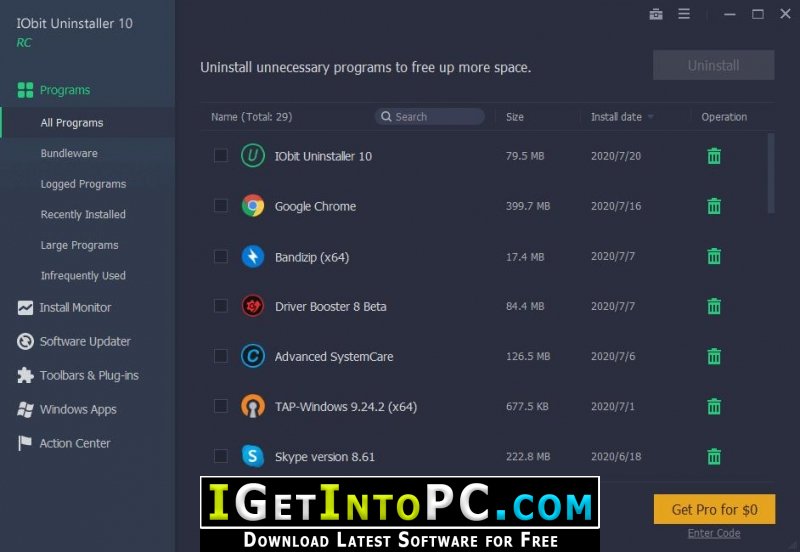This screenshot has width=800, height=552.
Task: Click the Install date column header text
Action: (x=616, y=117)
